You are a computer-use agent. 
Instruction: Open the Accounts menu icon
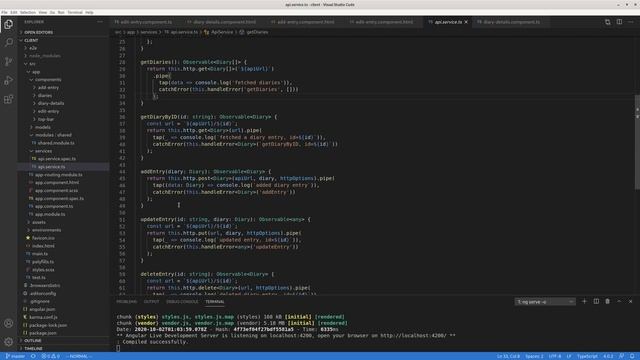[9, 323]
